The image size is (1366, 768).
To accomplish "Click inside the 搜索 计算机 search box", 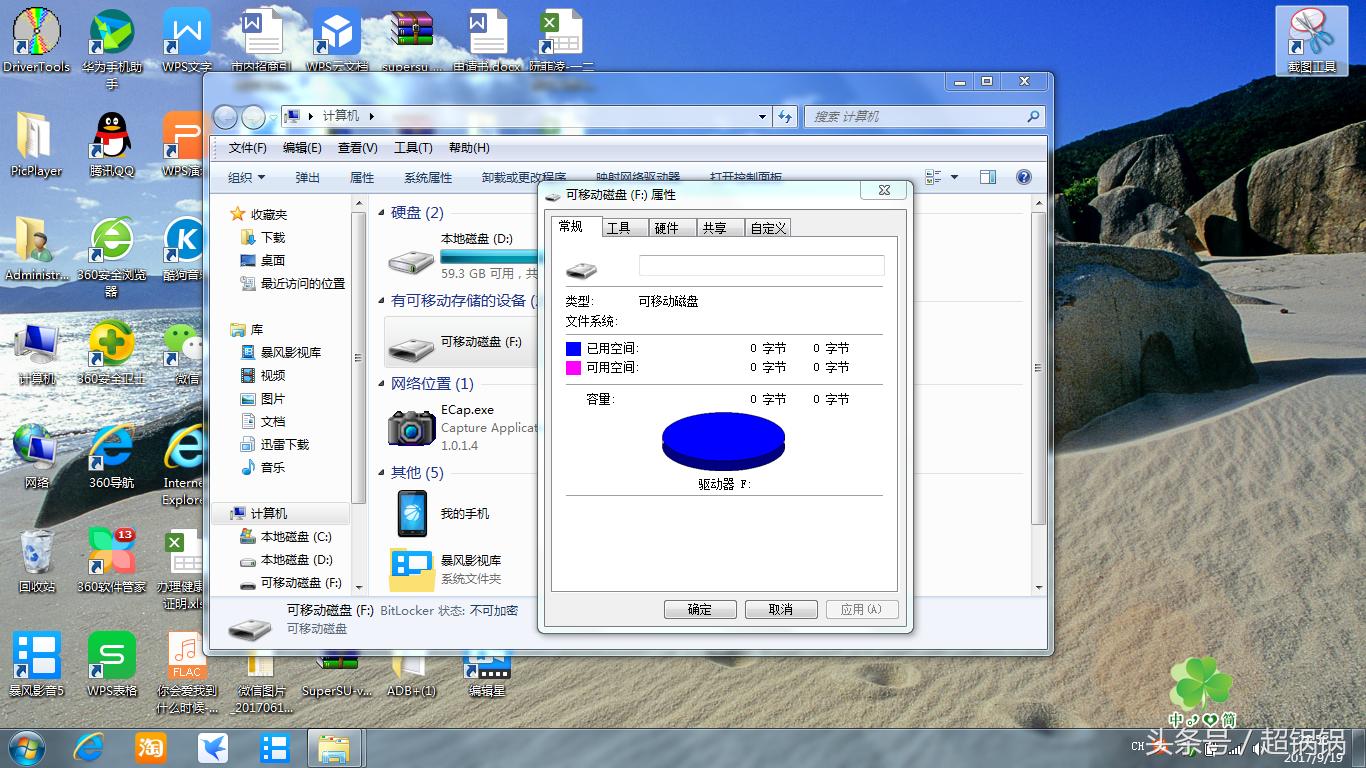I will pyautogui.click(x=920, y=117).
